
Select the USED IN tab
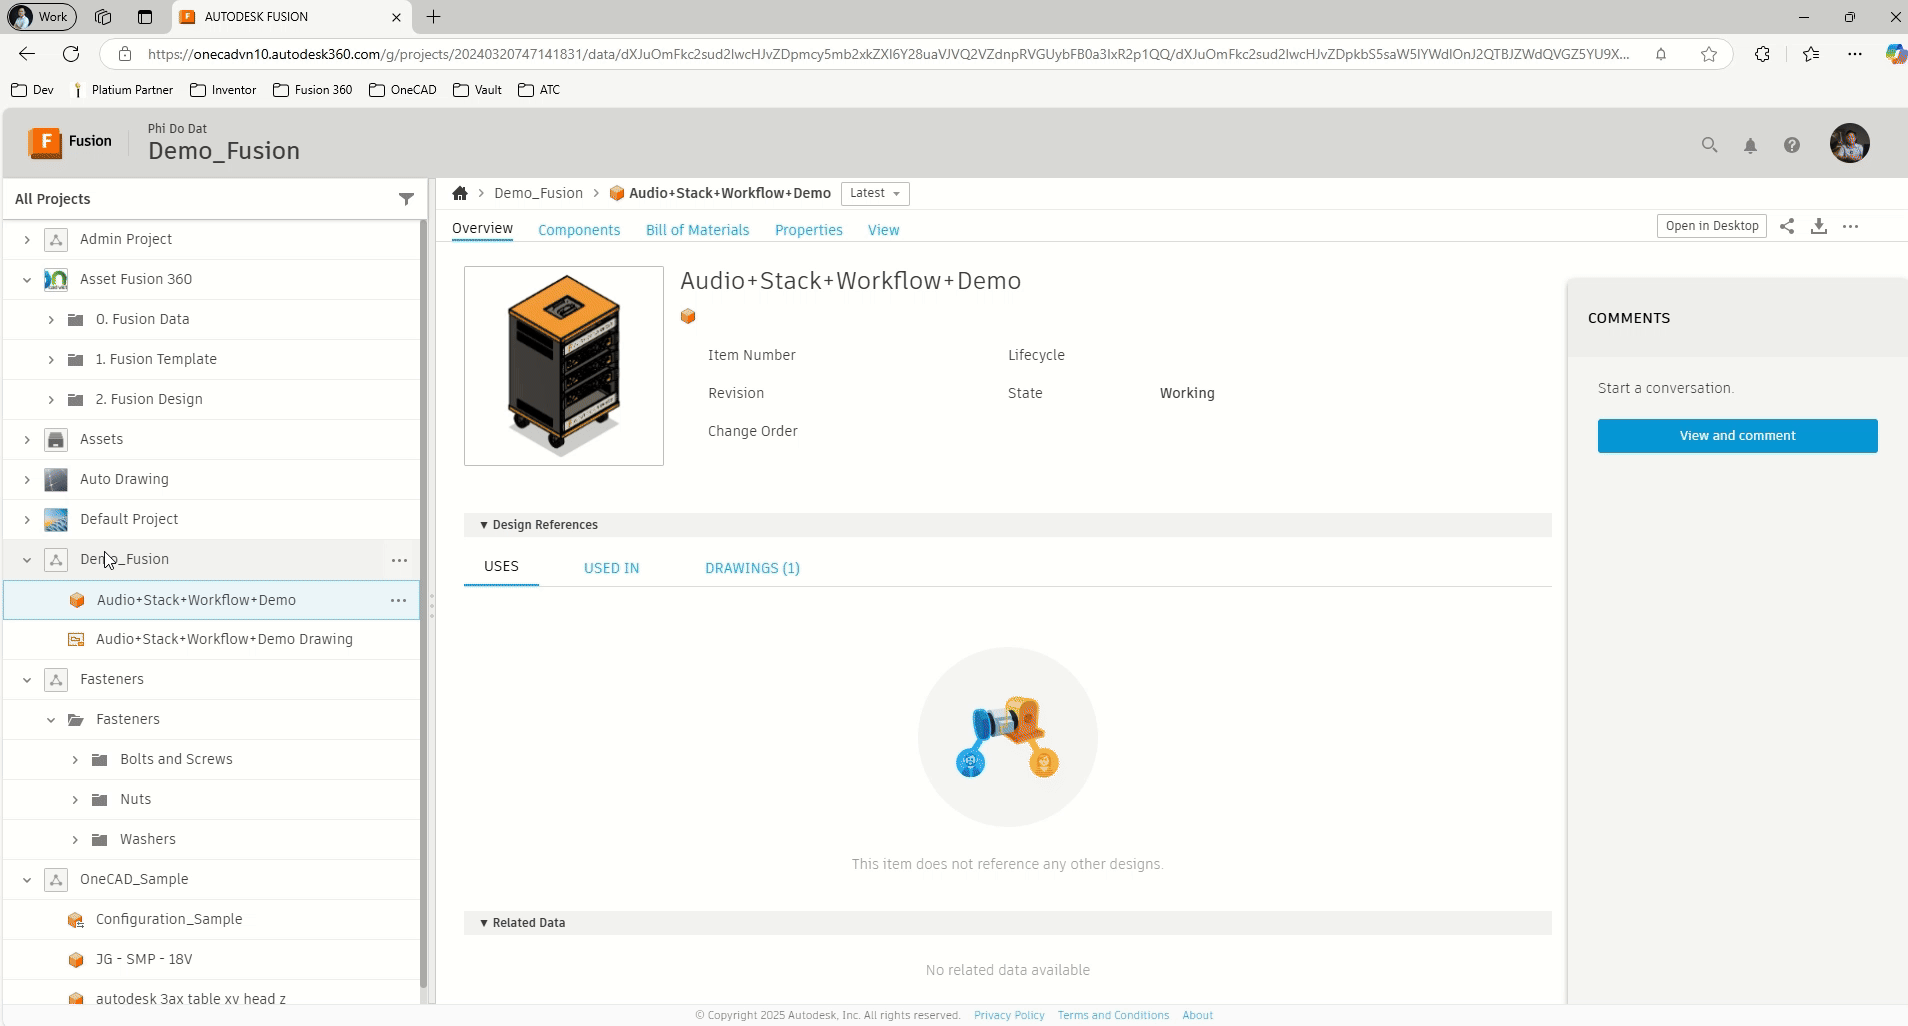(x=611, y=568)
